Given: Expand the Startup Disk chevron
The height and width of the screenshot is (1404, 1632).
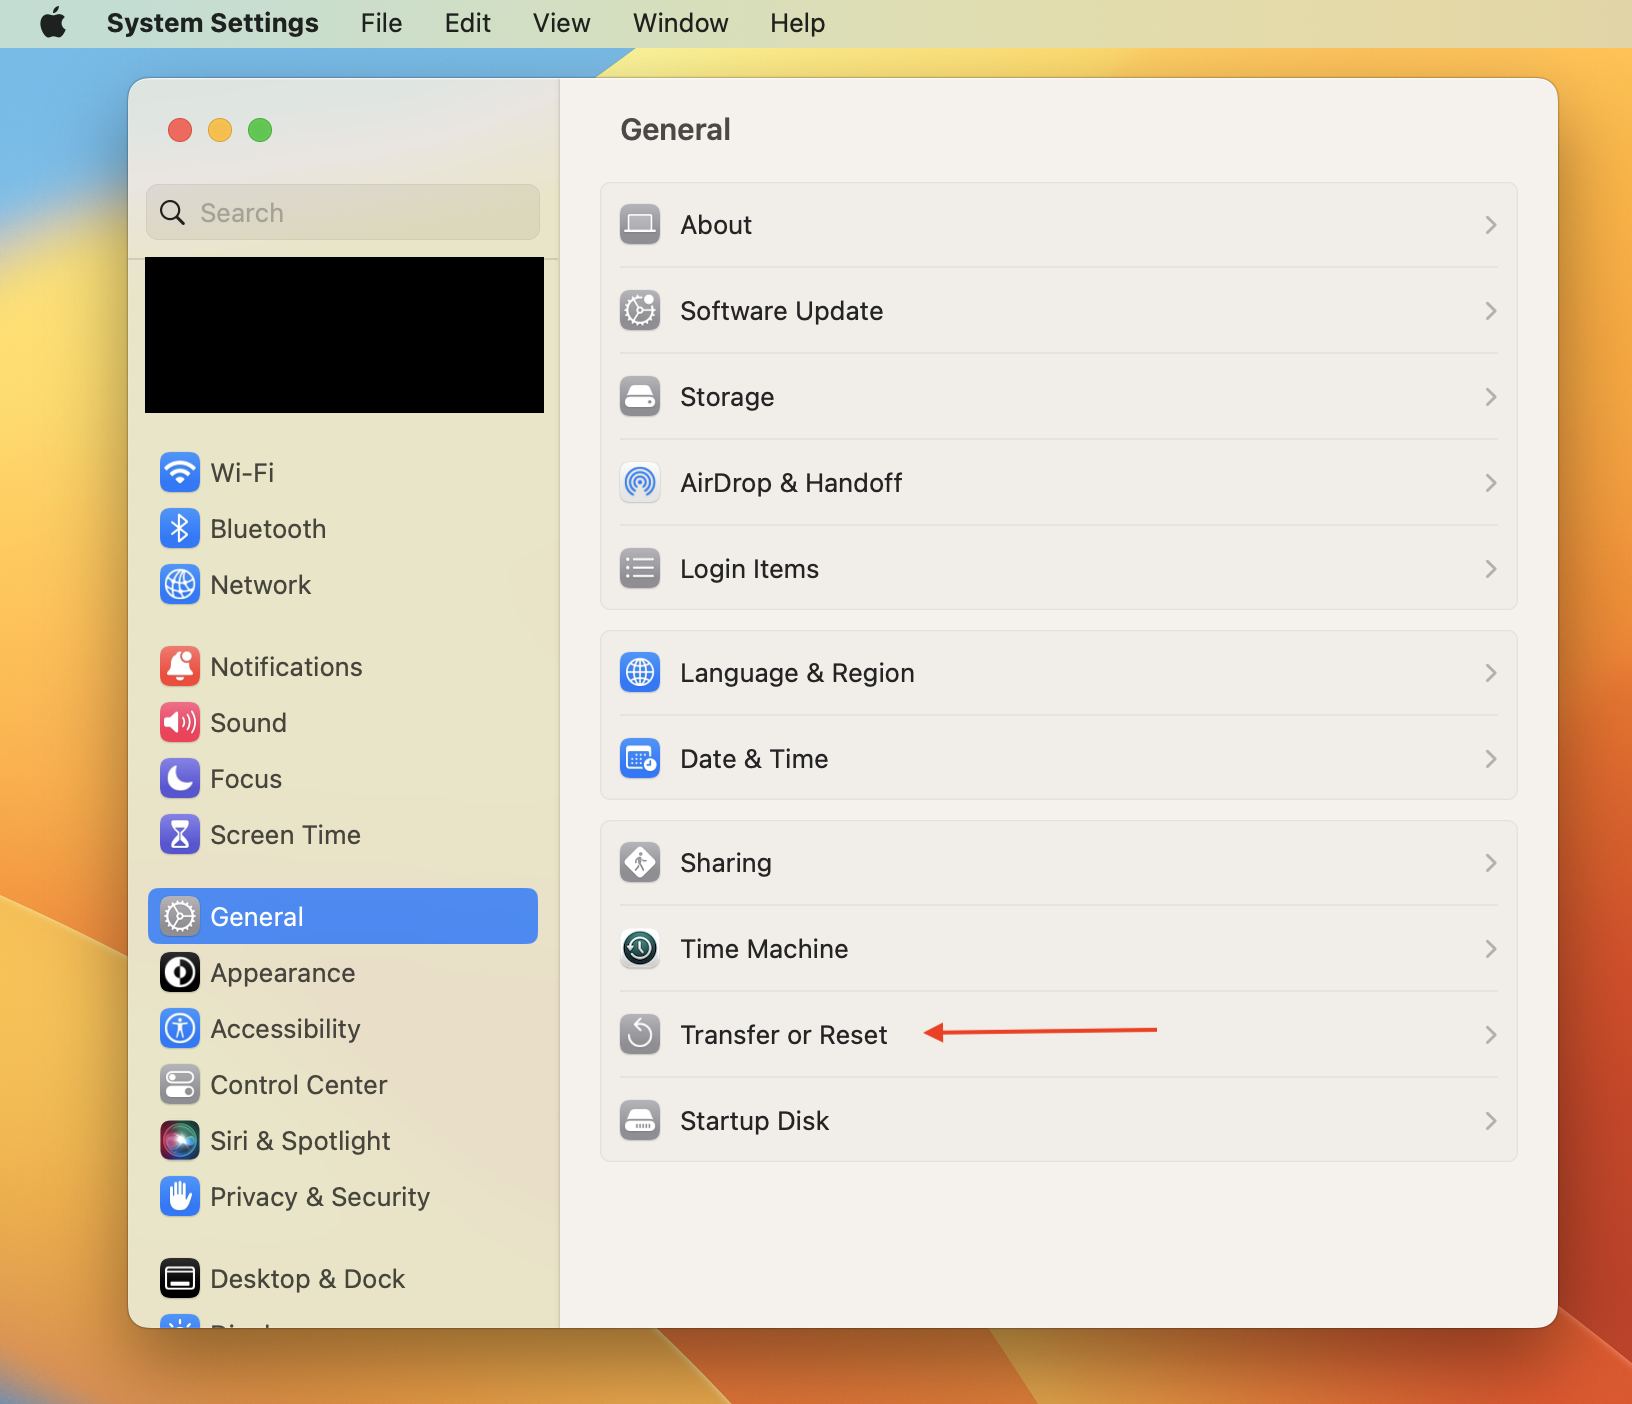Looking at the screenshot, I should [1491, 1121].
